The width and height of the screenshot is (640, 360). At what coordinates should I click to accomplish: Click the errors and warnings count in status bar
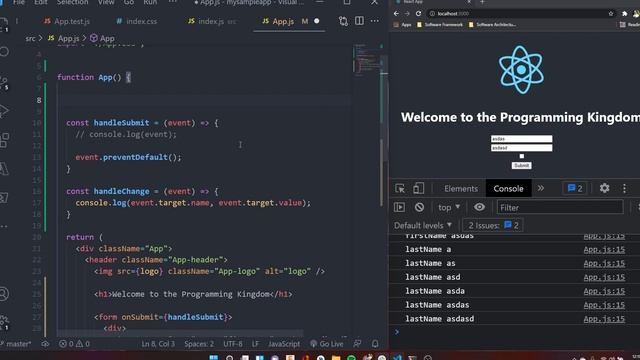[75, 344]
